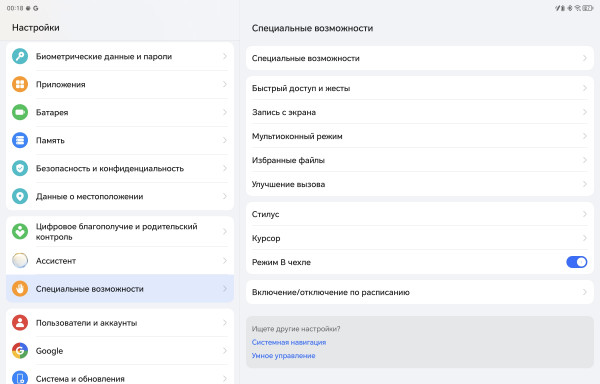
Task: Click the red person icon for Пользователи и аккаунты
Action: click(20, 322)
